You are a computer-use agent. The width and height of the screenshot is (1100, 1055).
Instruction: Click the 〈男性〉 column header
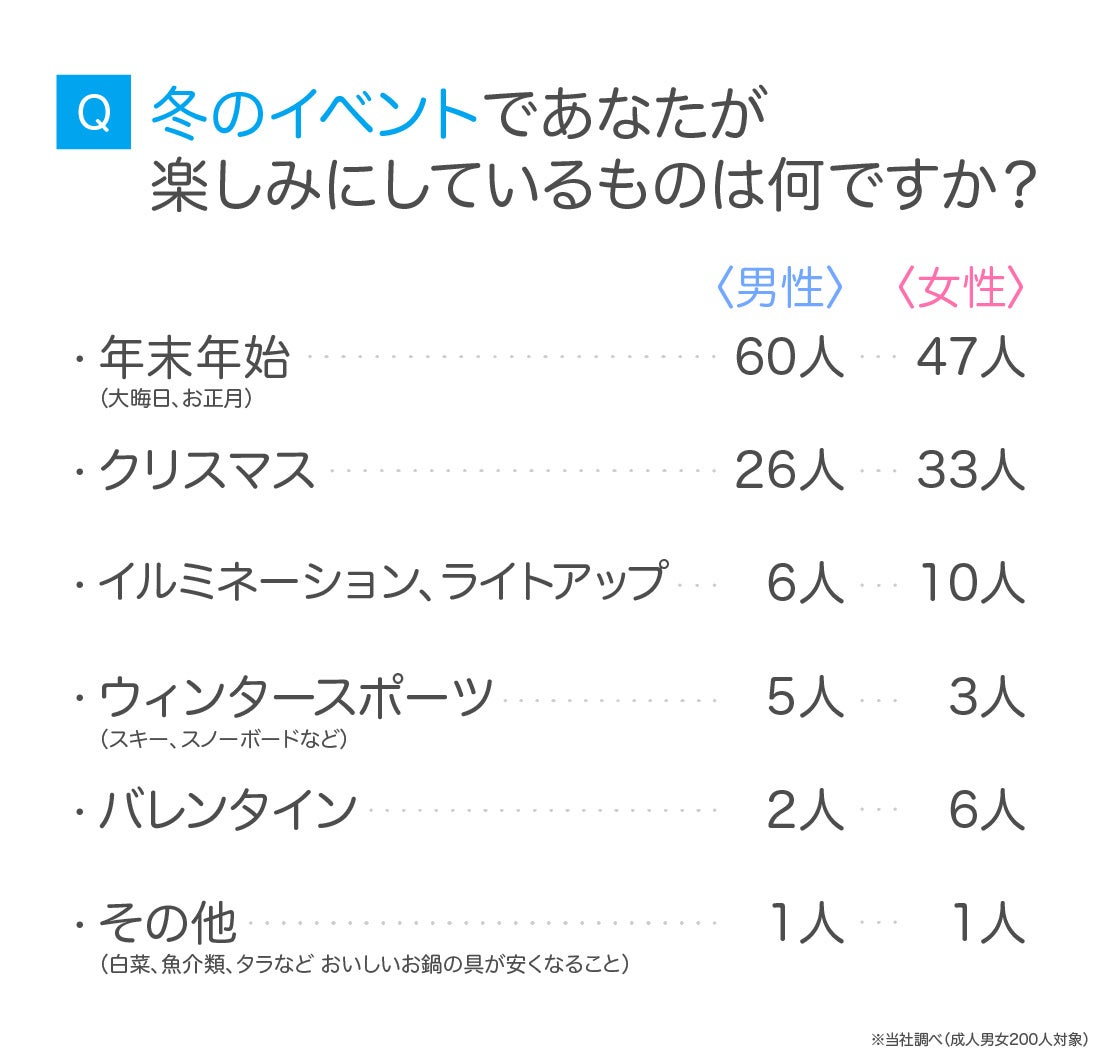780,289
